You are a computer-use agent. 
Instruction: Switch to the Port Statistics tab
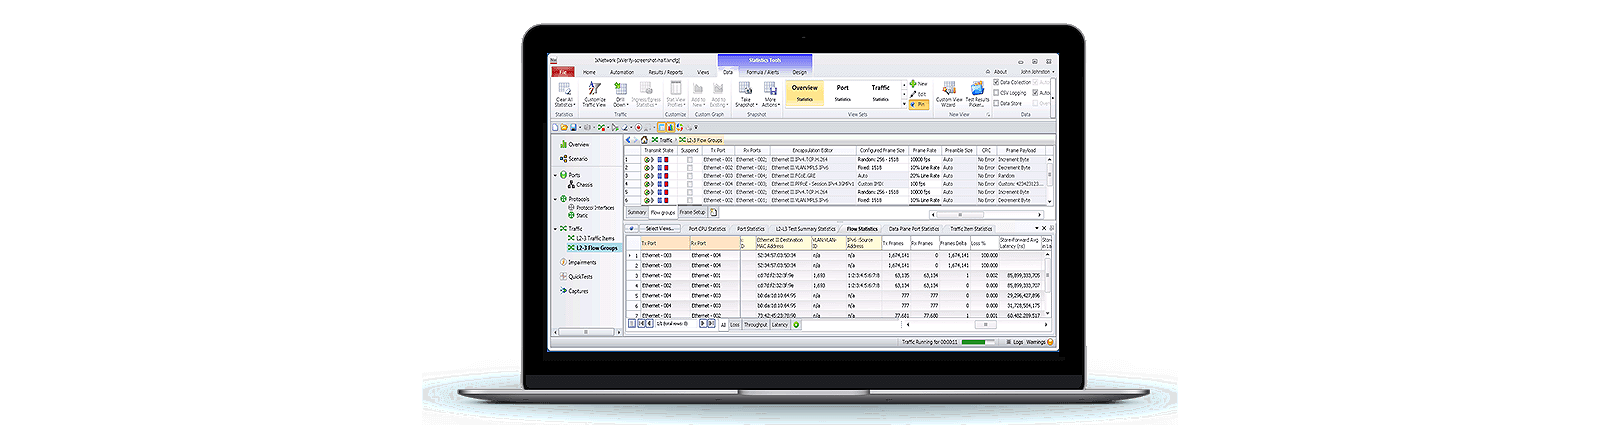pos(751,229)
